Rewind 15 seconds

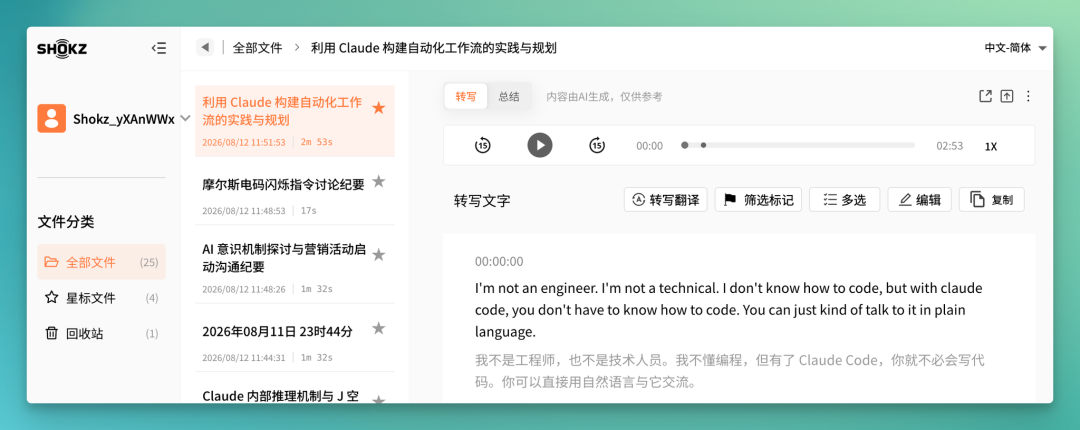click(x=483, y=145)
